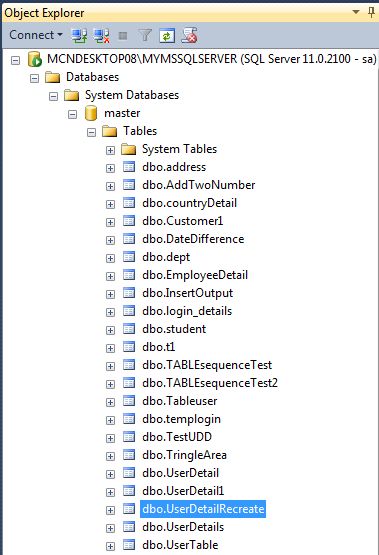Select the dbo.UserDetails table
The height and width of the screenshot is (555, 379).
click(x=183, y=527)
